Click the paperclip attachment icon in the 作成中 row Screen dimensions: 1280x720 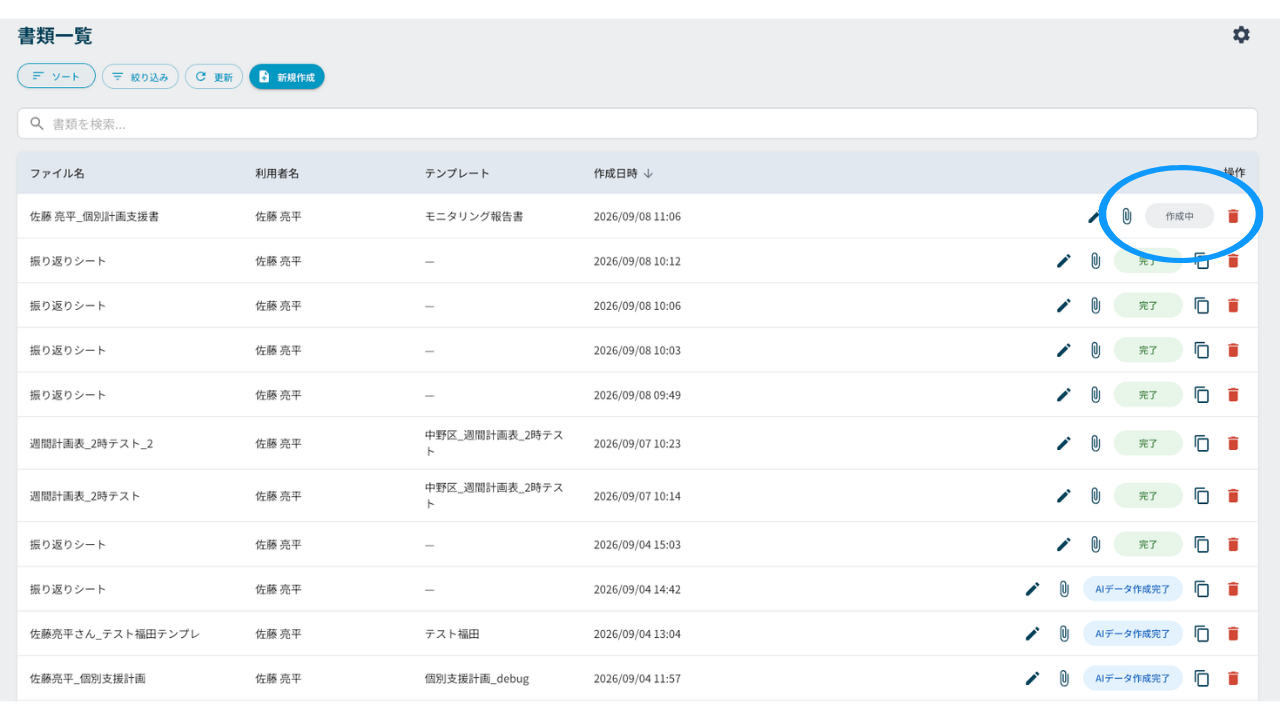point(1127,216)
